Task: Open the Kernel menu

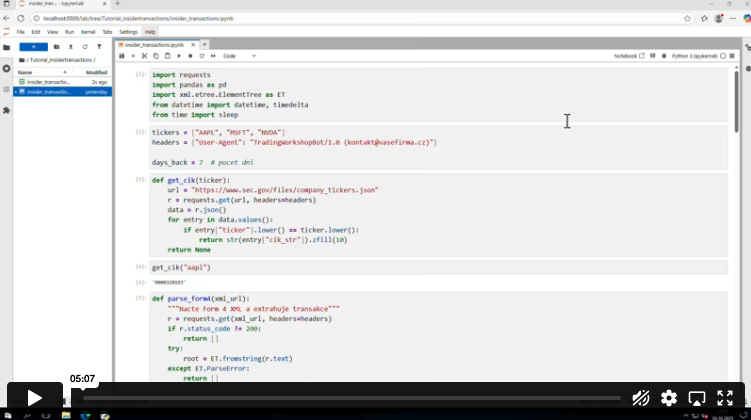Action: point(87,32)
